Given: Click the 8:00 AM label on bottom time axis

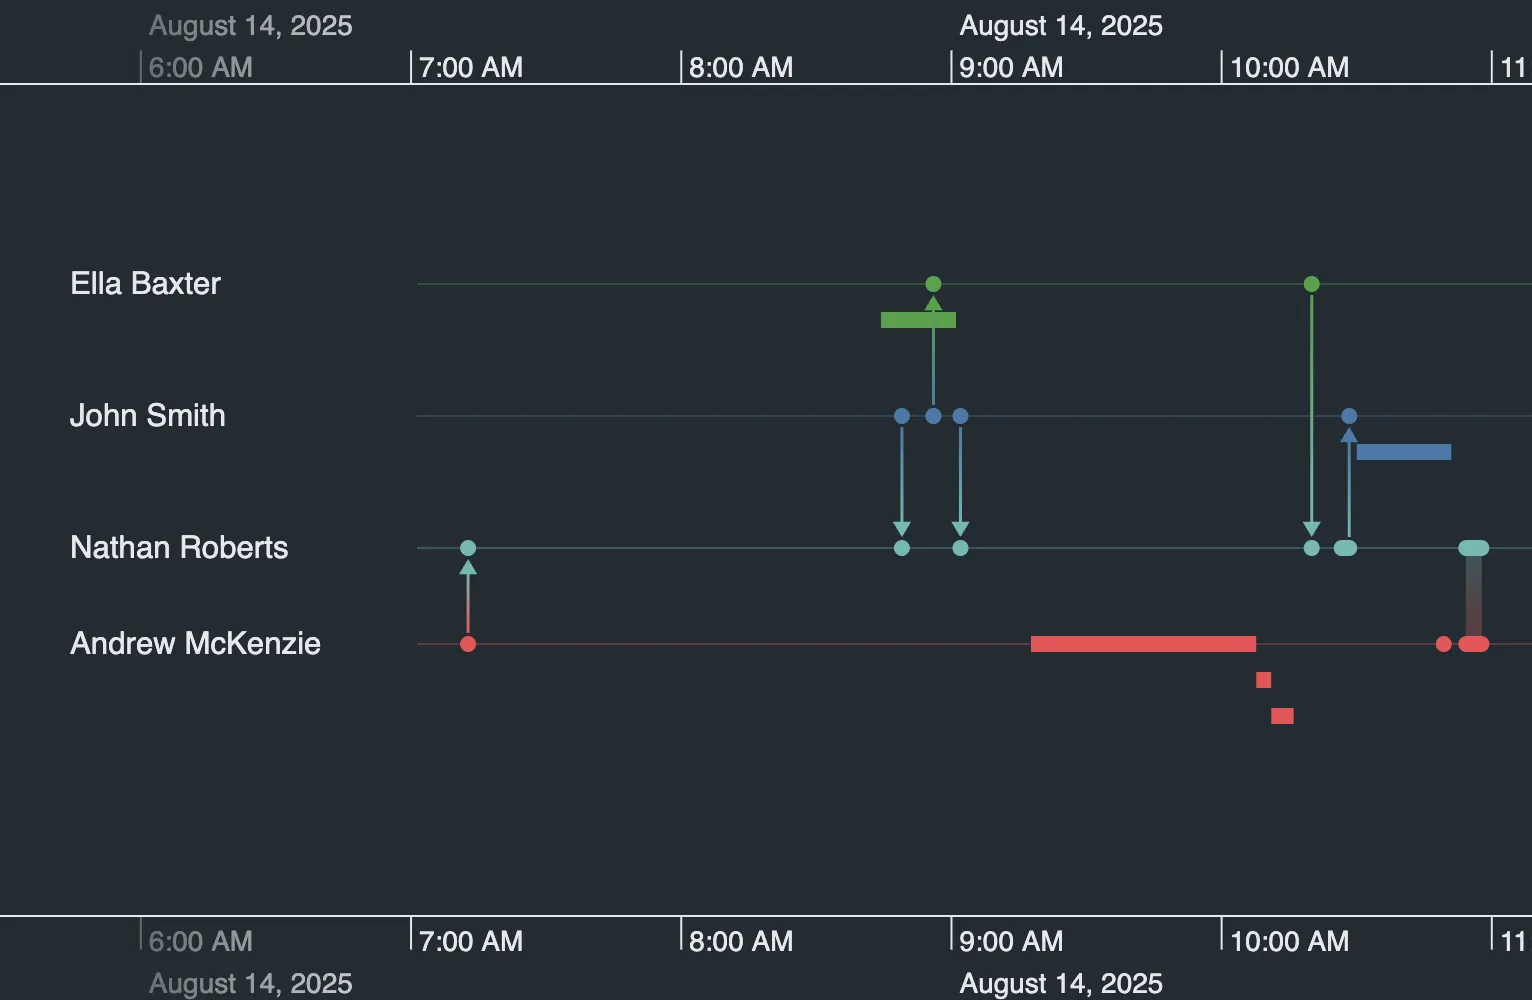Looking at the screenshot, I should tap(741, 941).
